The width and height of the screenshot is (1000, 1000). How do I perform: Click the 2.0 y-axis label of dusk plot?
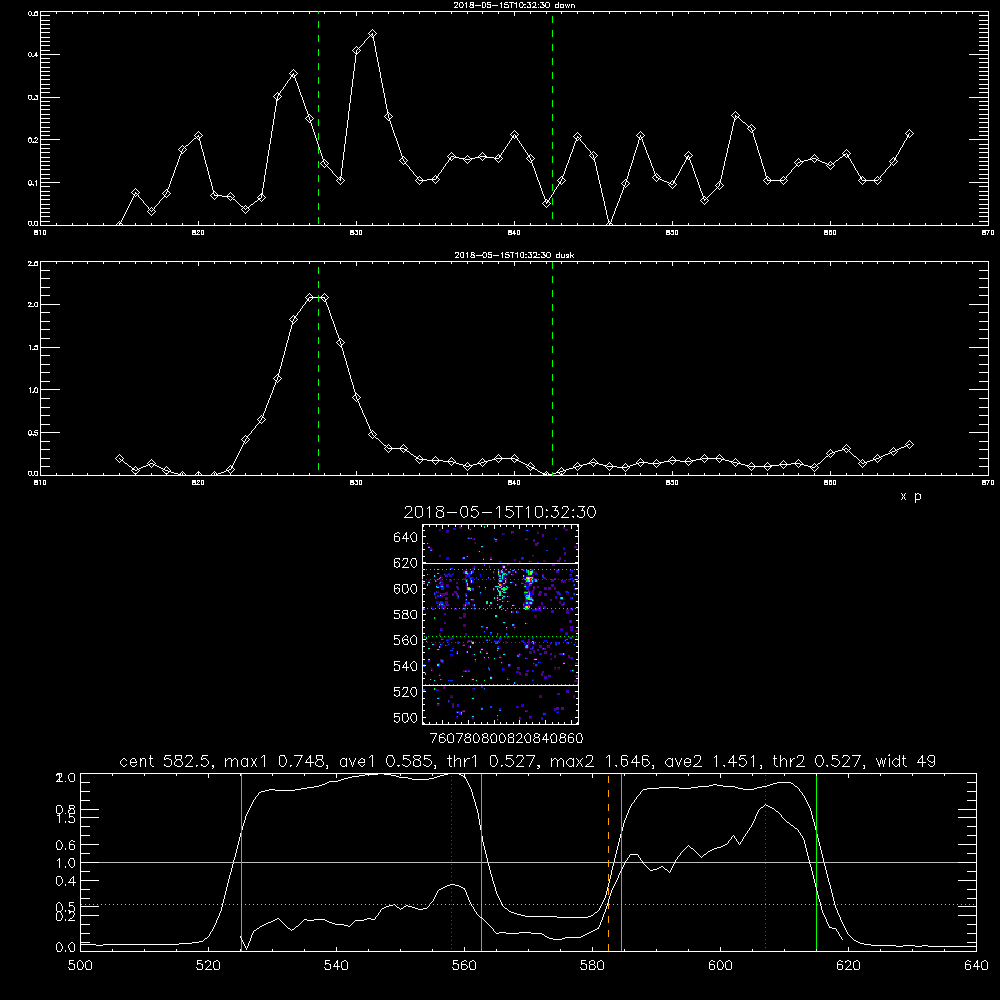click(x=33, y=305)
